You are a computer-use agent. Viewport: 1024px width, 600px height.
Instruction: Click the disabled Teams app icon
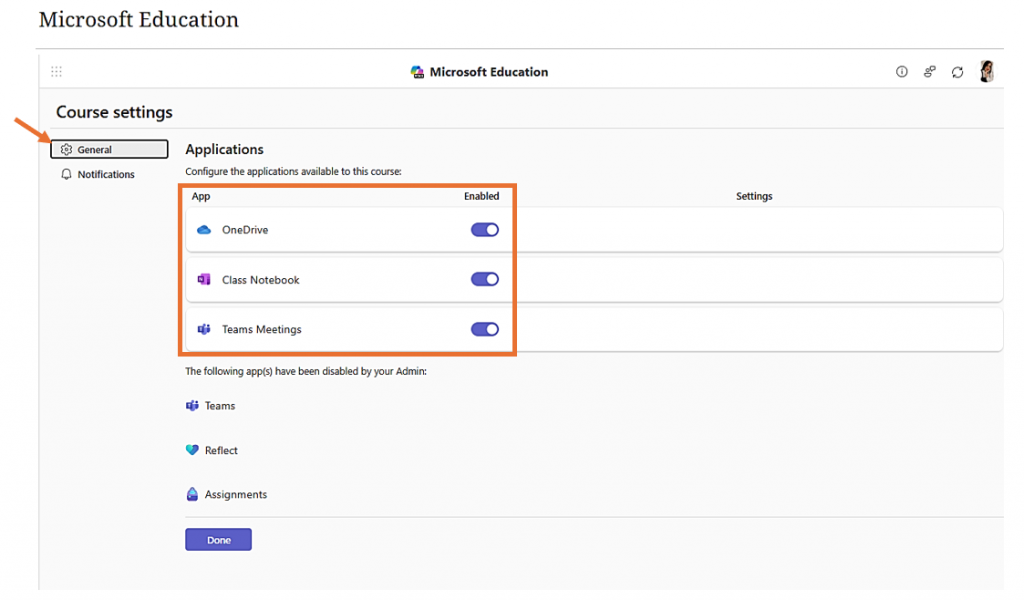tap(192, 405)
